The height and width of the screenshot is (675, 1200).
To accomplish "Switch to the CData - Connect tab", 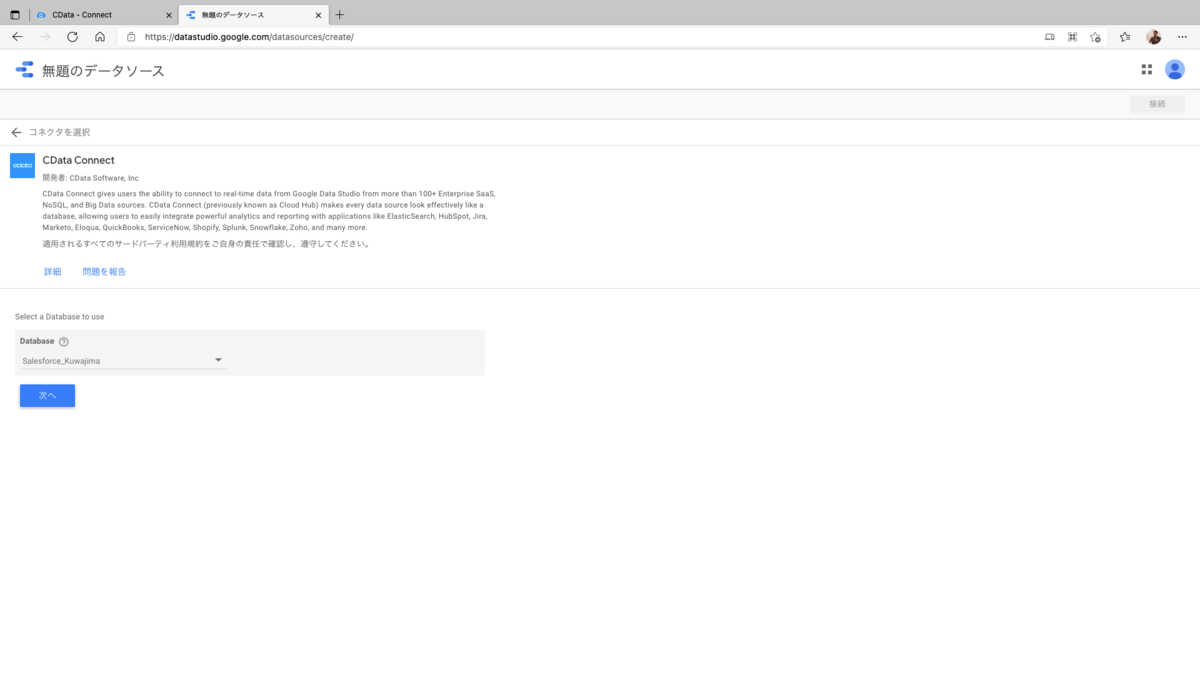I will point(103,15).
